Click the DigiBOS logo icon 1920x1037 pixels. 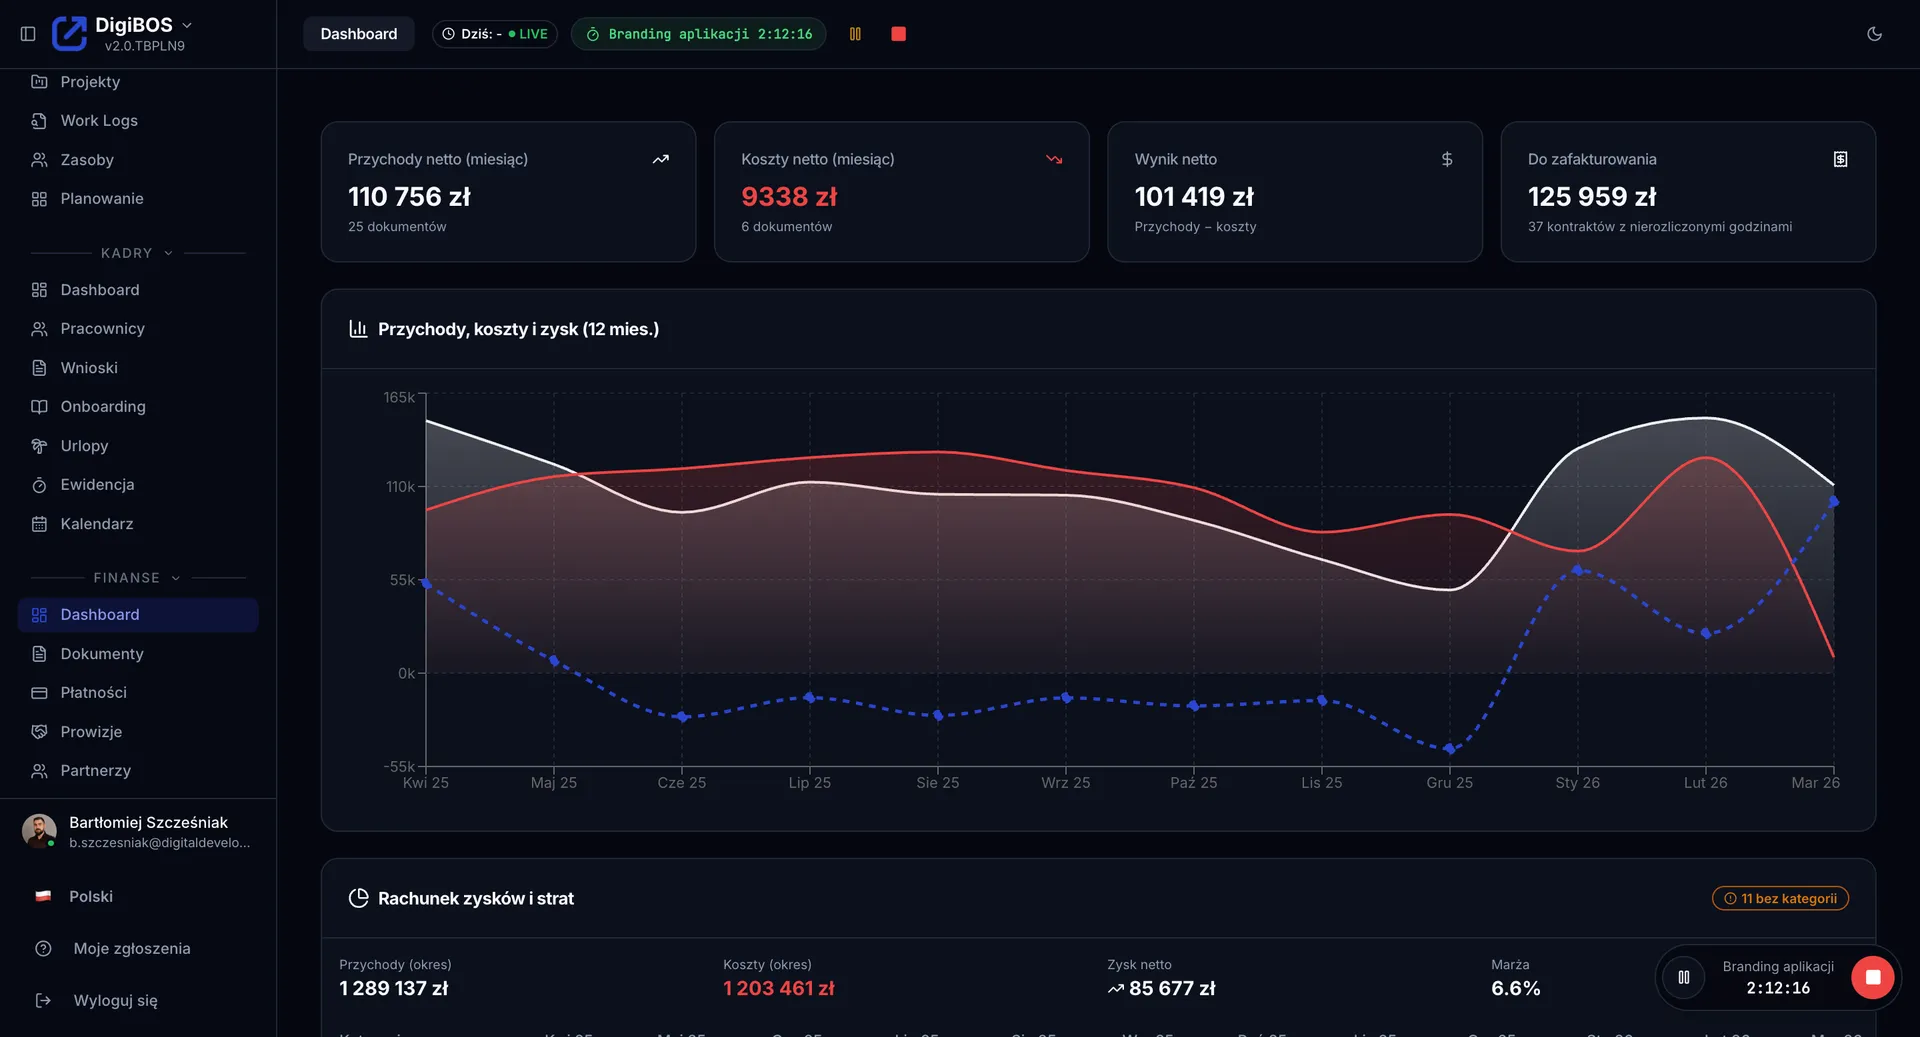[69, 34]
